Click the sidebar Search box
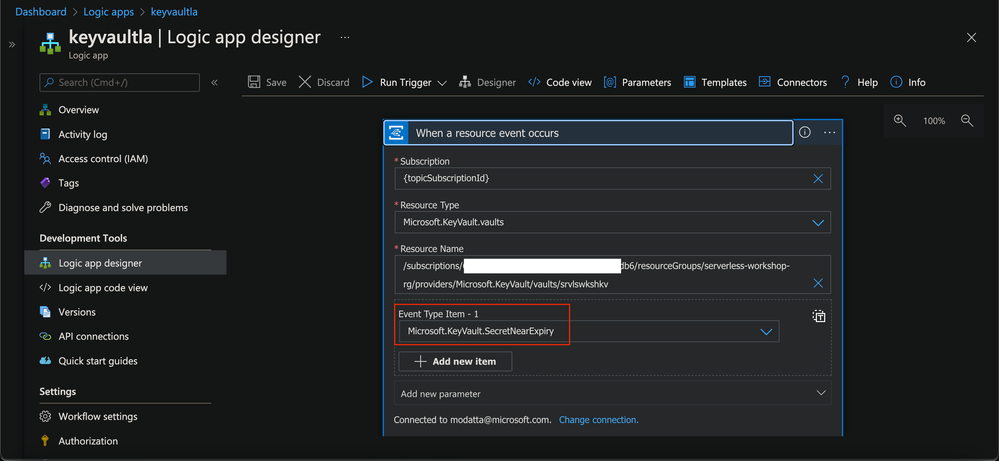 coord(120,82)
